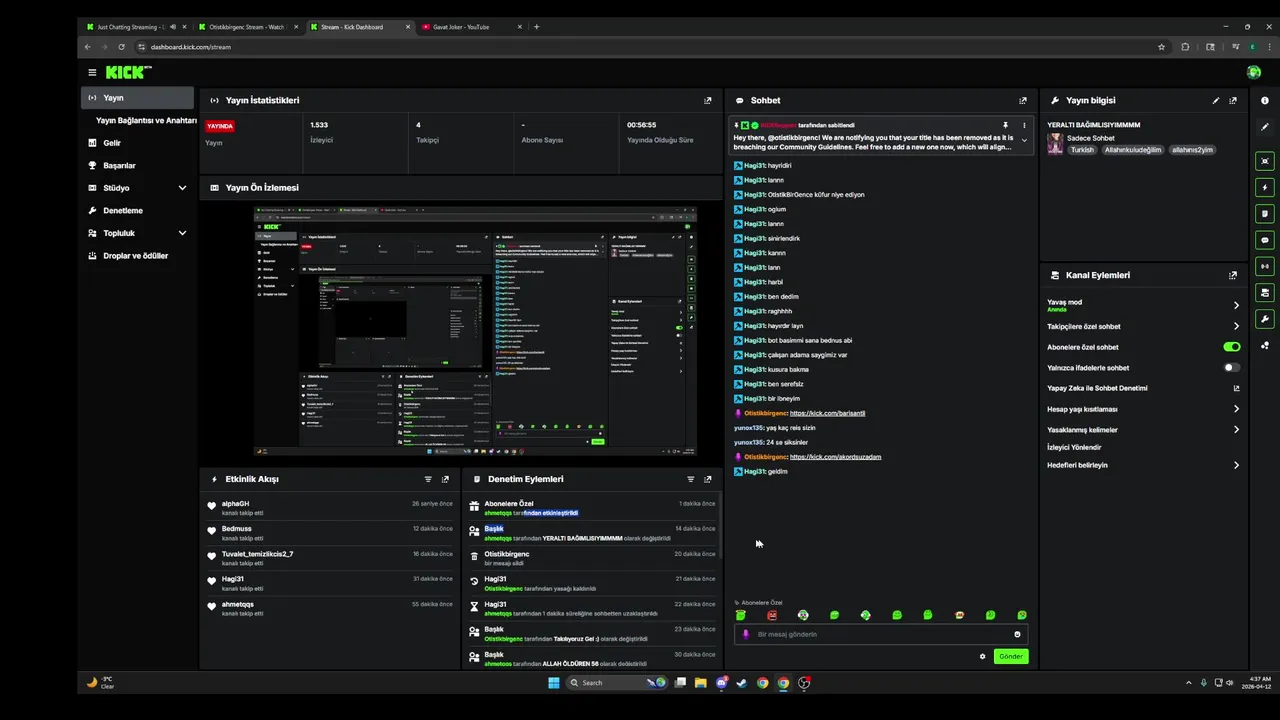Open external link icon for Yapay Zeka ile Sohbet Denetimi
The height and width of the screenshot is (720, 1280).
click(1237, 388)
